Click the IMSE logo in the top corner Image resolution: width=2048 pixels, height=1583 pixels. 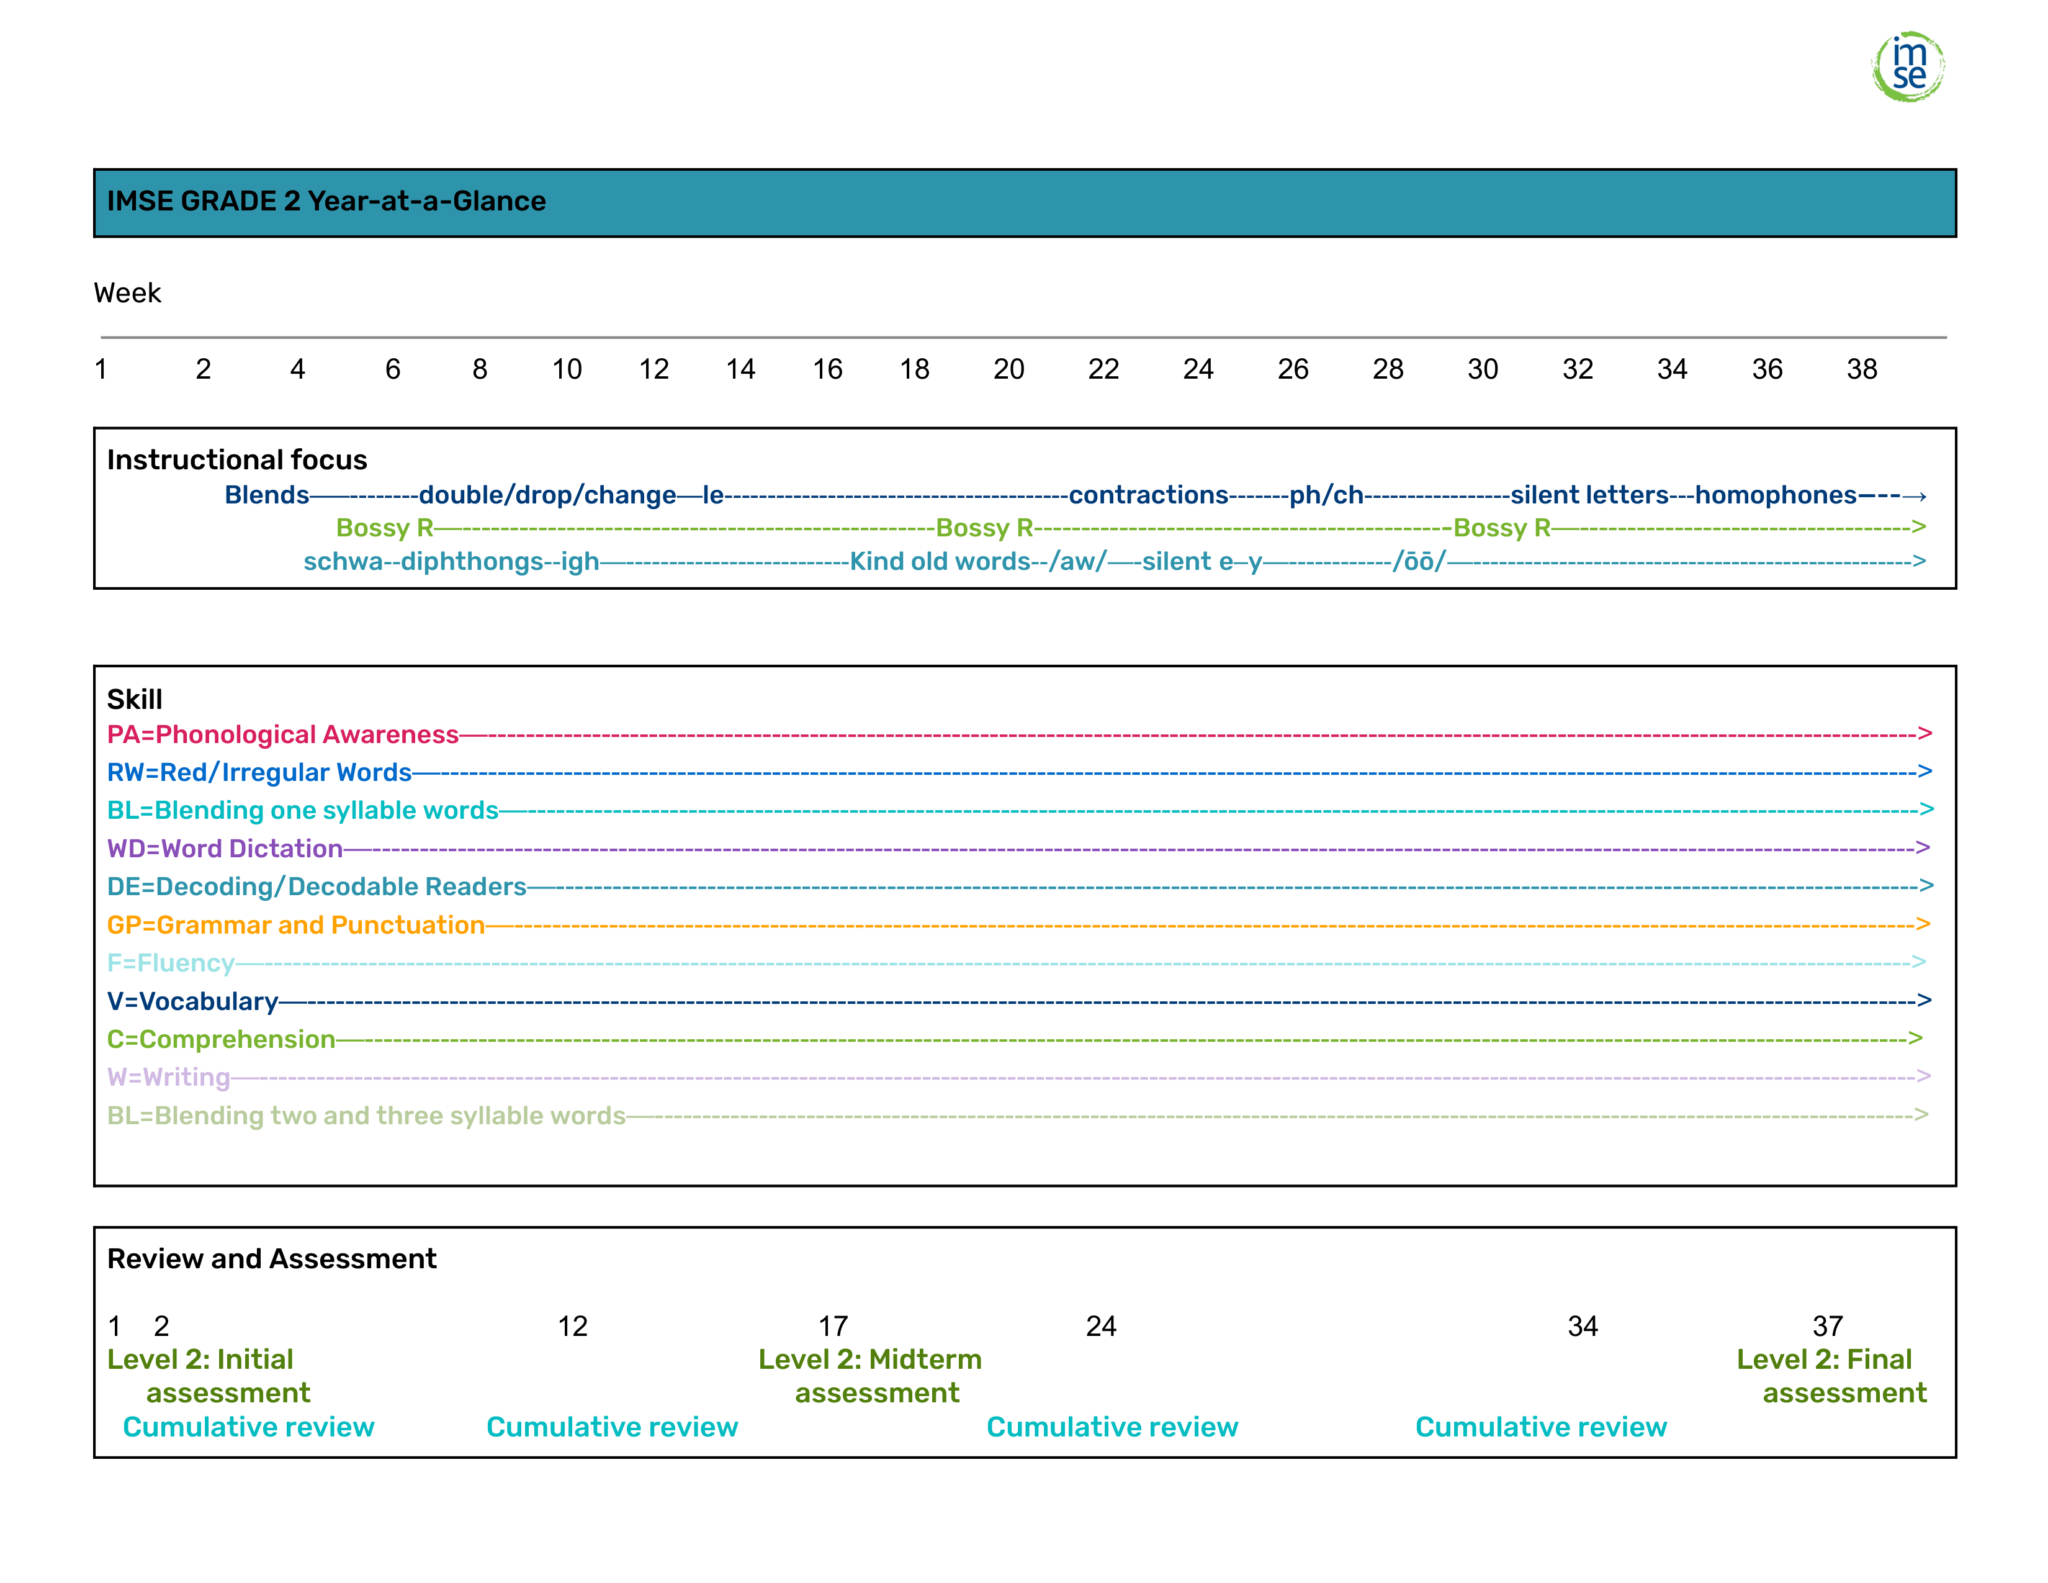tap(1908, 63)
